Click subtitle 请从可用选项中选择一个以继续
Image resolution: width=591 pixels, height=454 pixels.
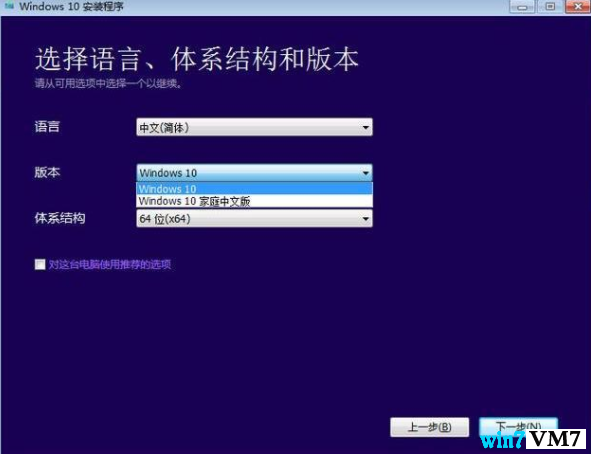coord(109,83)
